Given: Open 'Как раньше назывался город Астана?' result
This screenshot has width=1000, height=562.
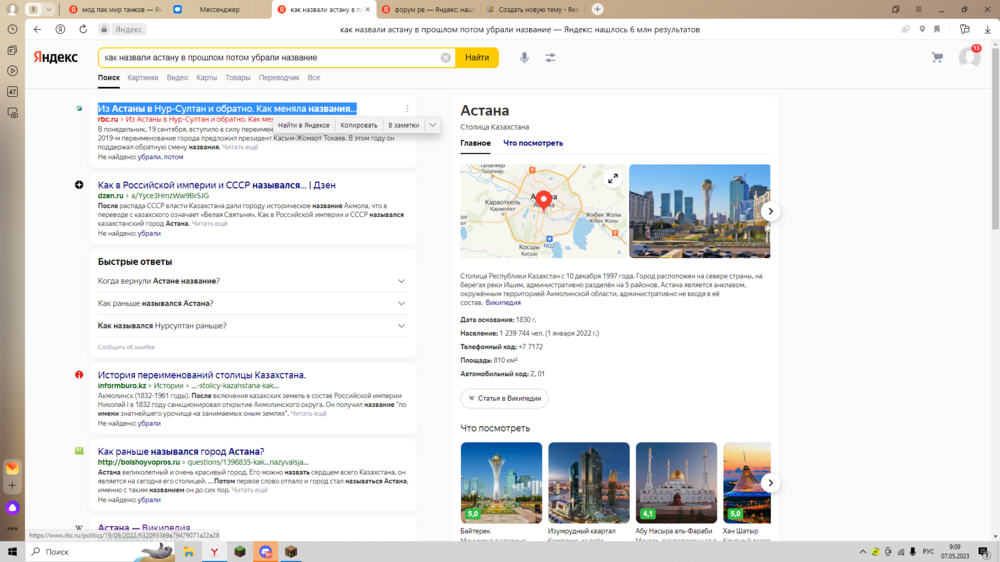Looking at the screenshot, I should point(180,452).
